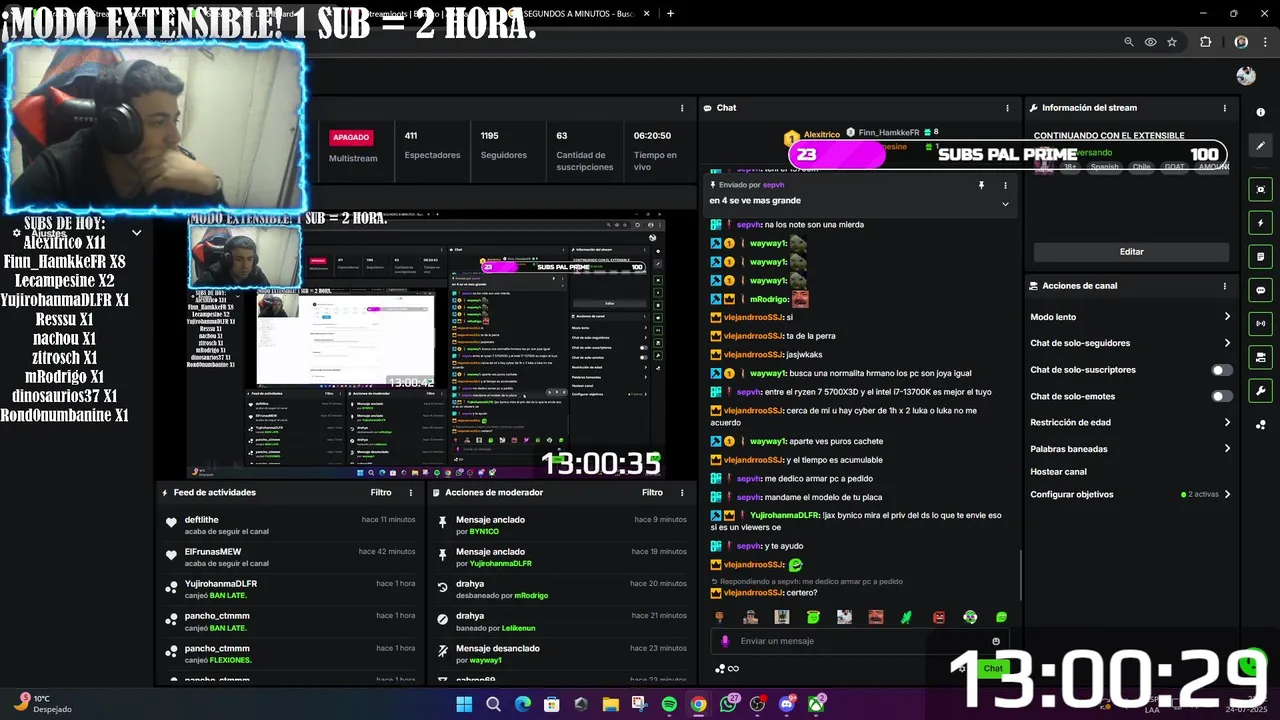Viewport: 1280px width, 720px height.
Task: Open the Windows Start menu
Action: [464, 705]
